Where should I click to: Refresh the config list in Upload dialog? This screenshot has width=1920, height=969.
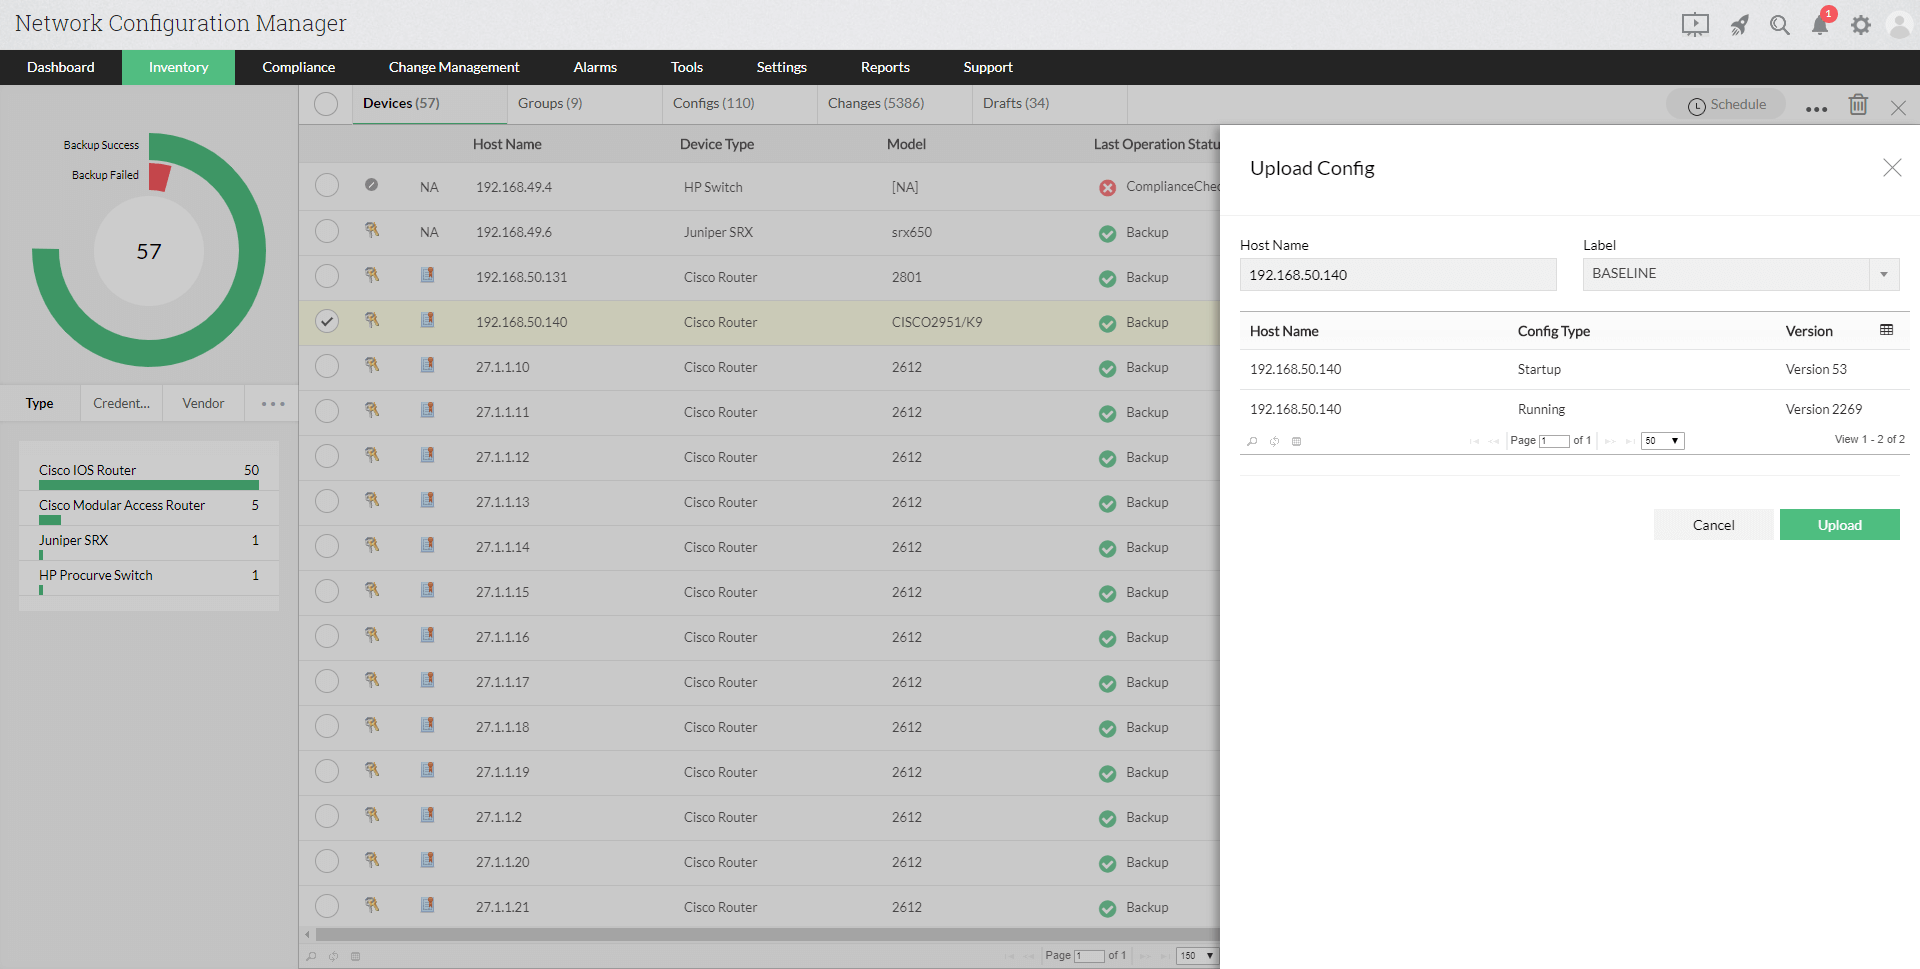click(x=1274, y=441)
